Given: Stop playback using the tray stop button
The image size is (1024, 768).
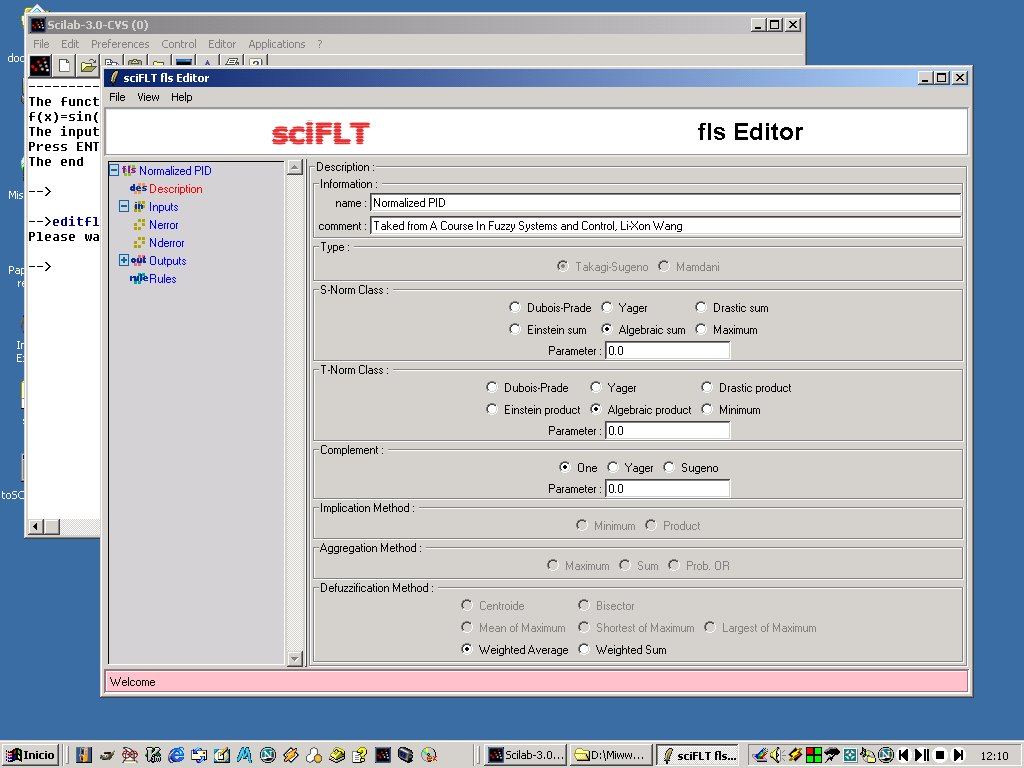Looking at the screenshot, I should click(x=940, y=755).
